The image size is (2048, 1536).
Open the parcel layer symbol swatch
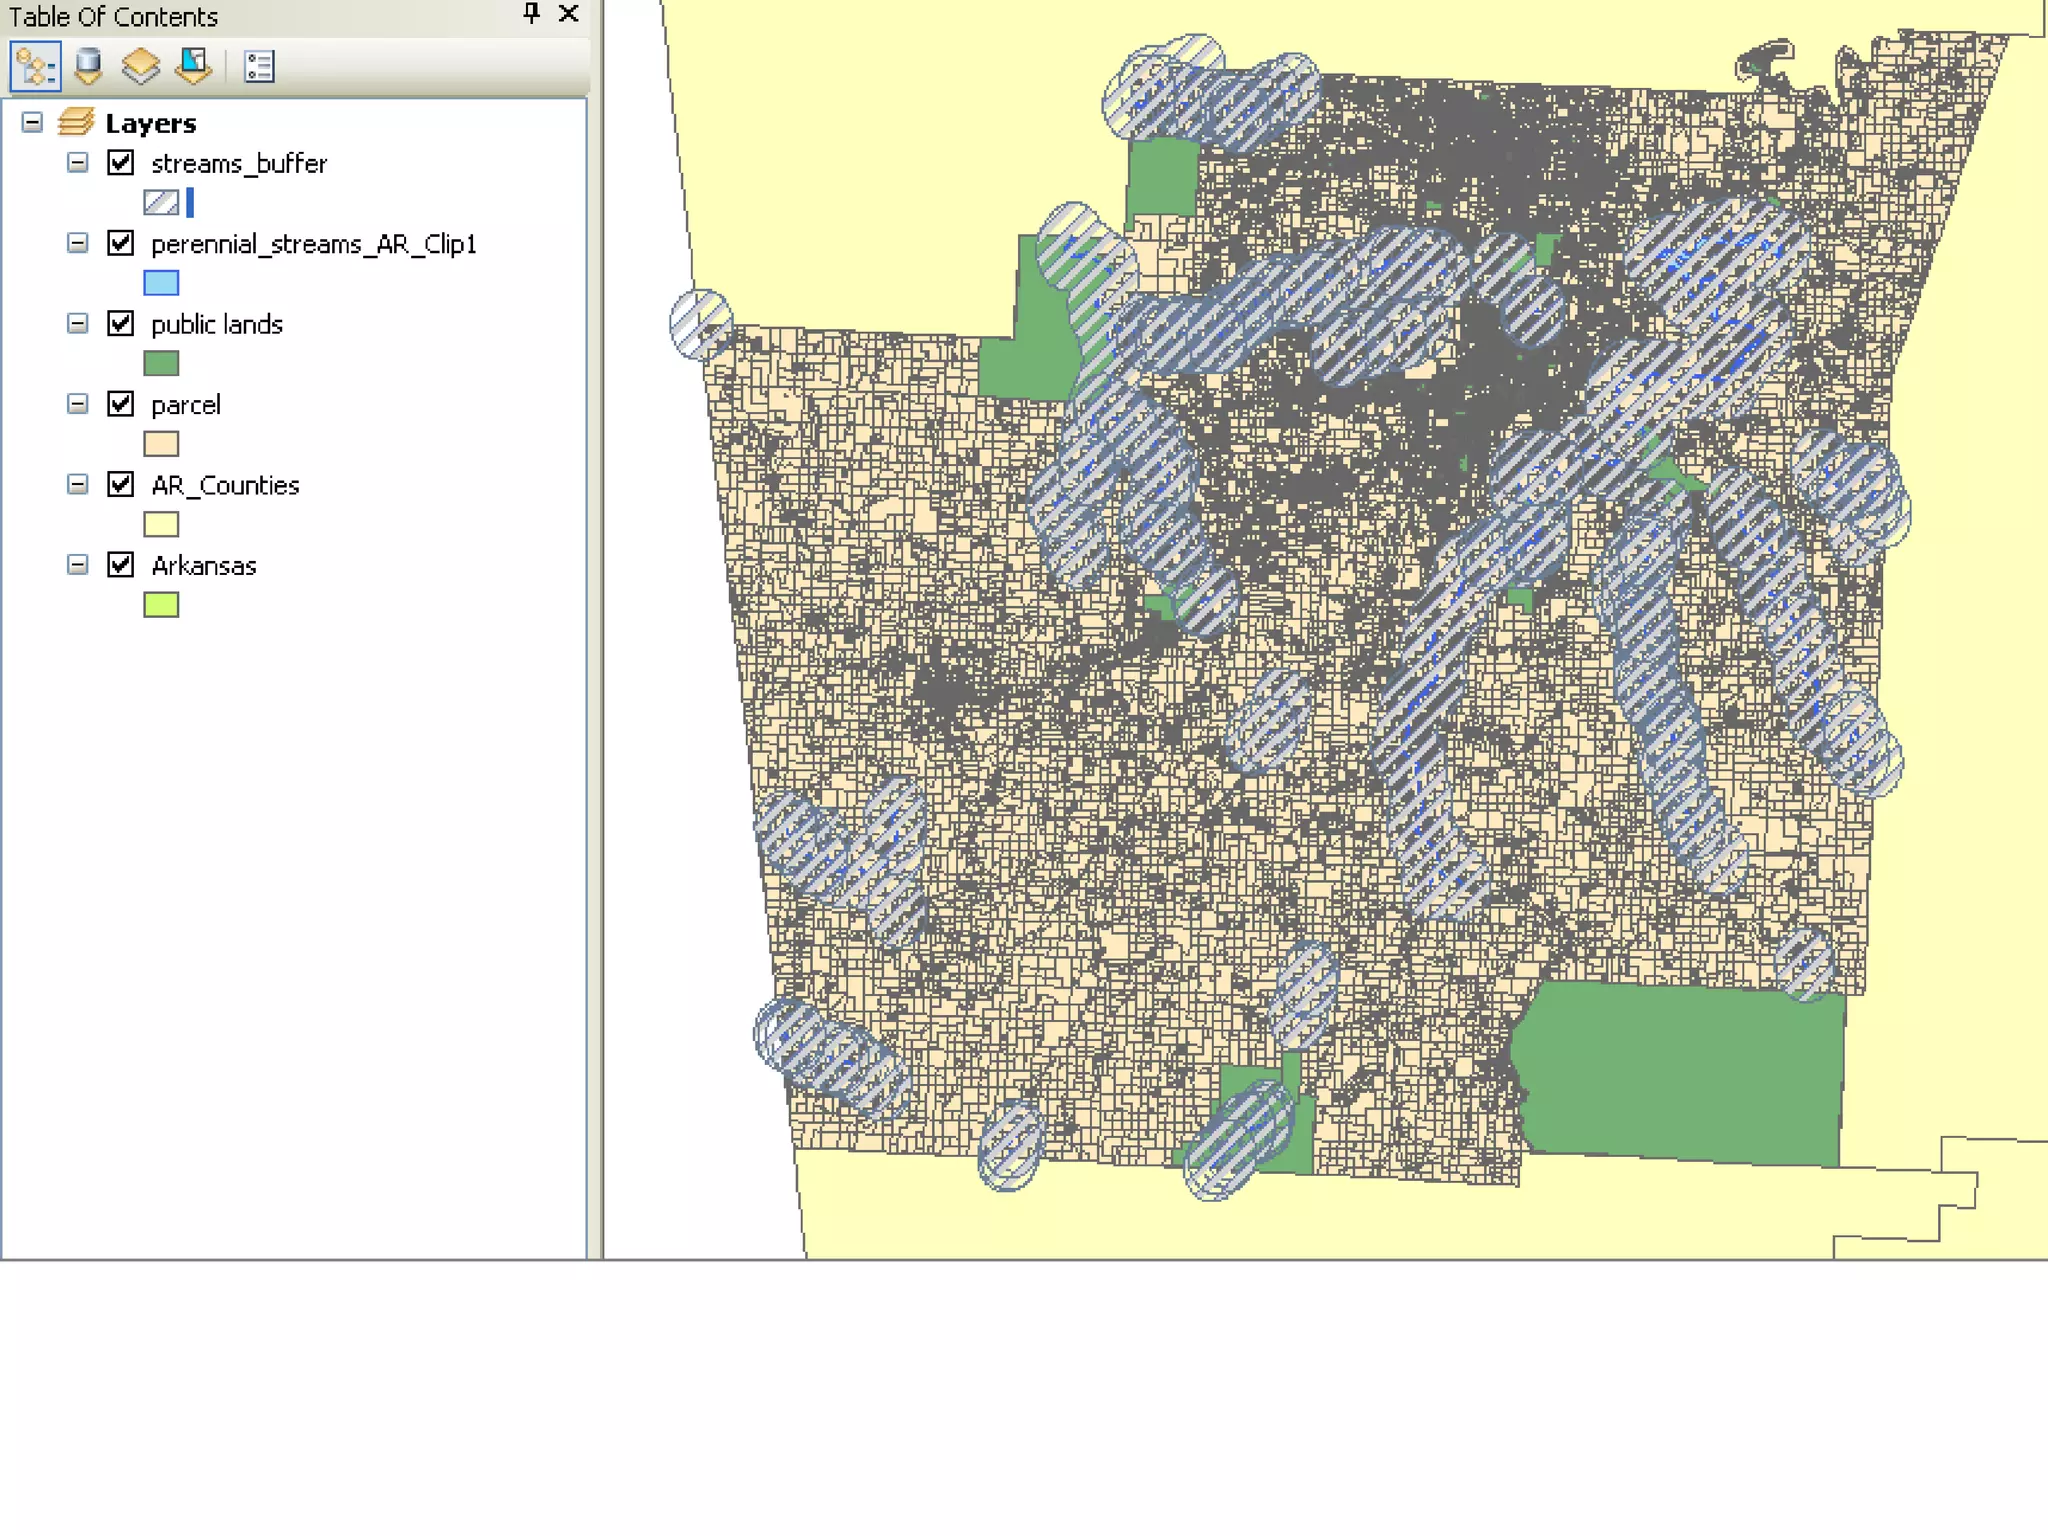[161, 444]
